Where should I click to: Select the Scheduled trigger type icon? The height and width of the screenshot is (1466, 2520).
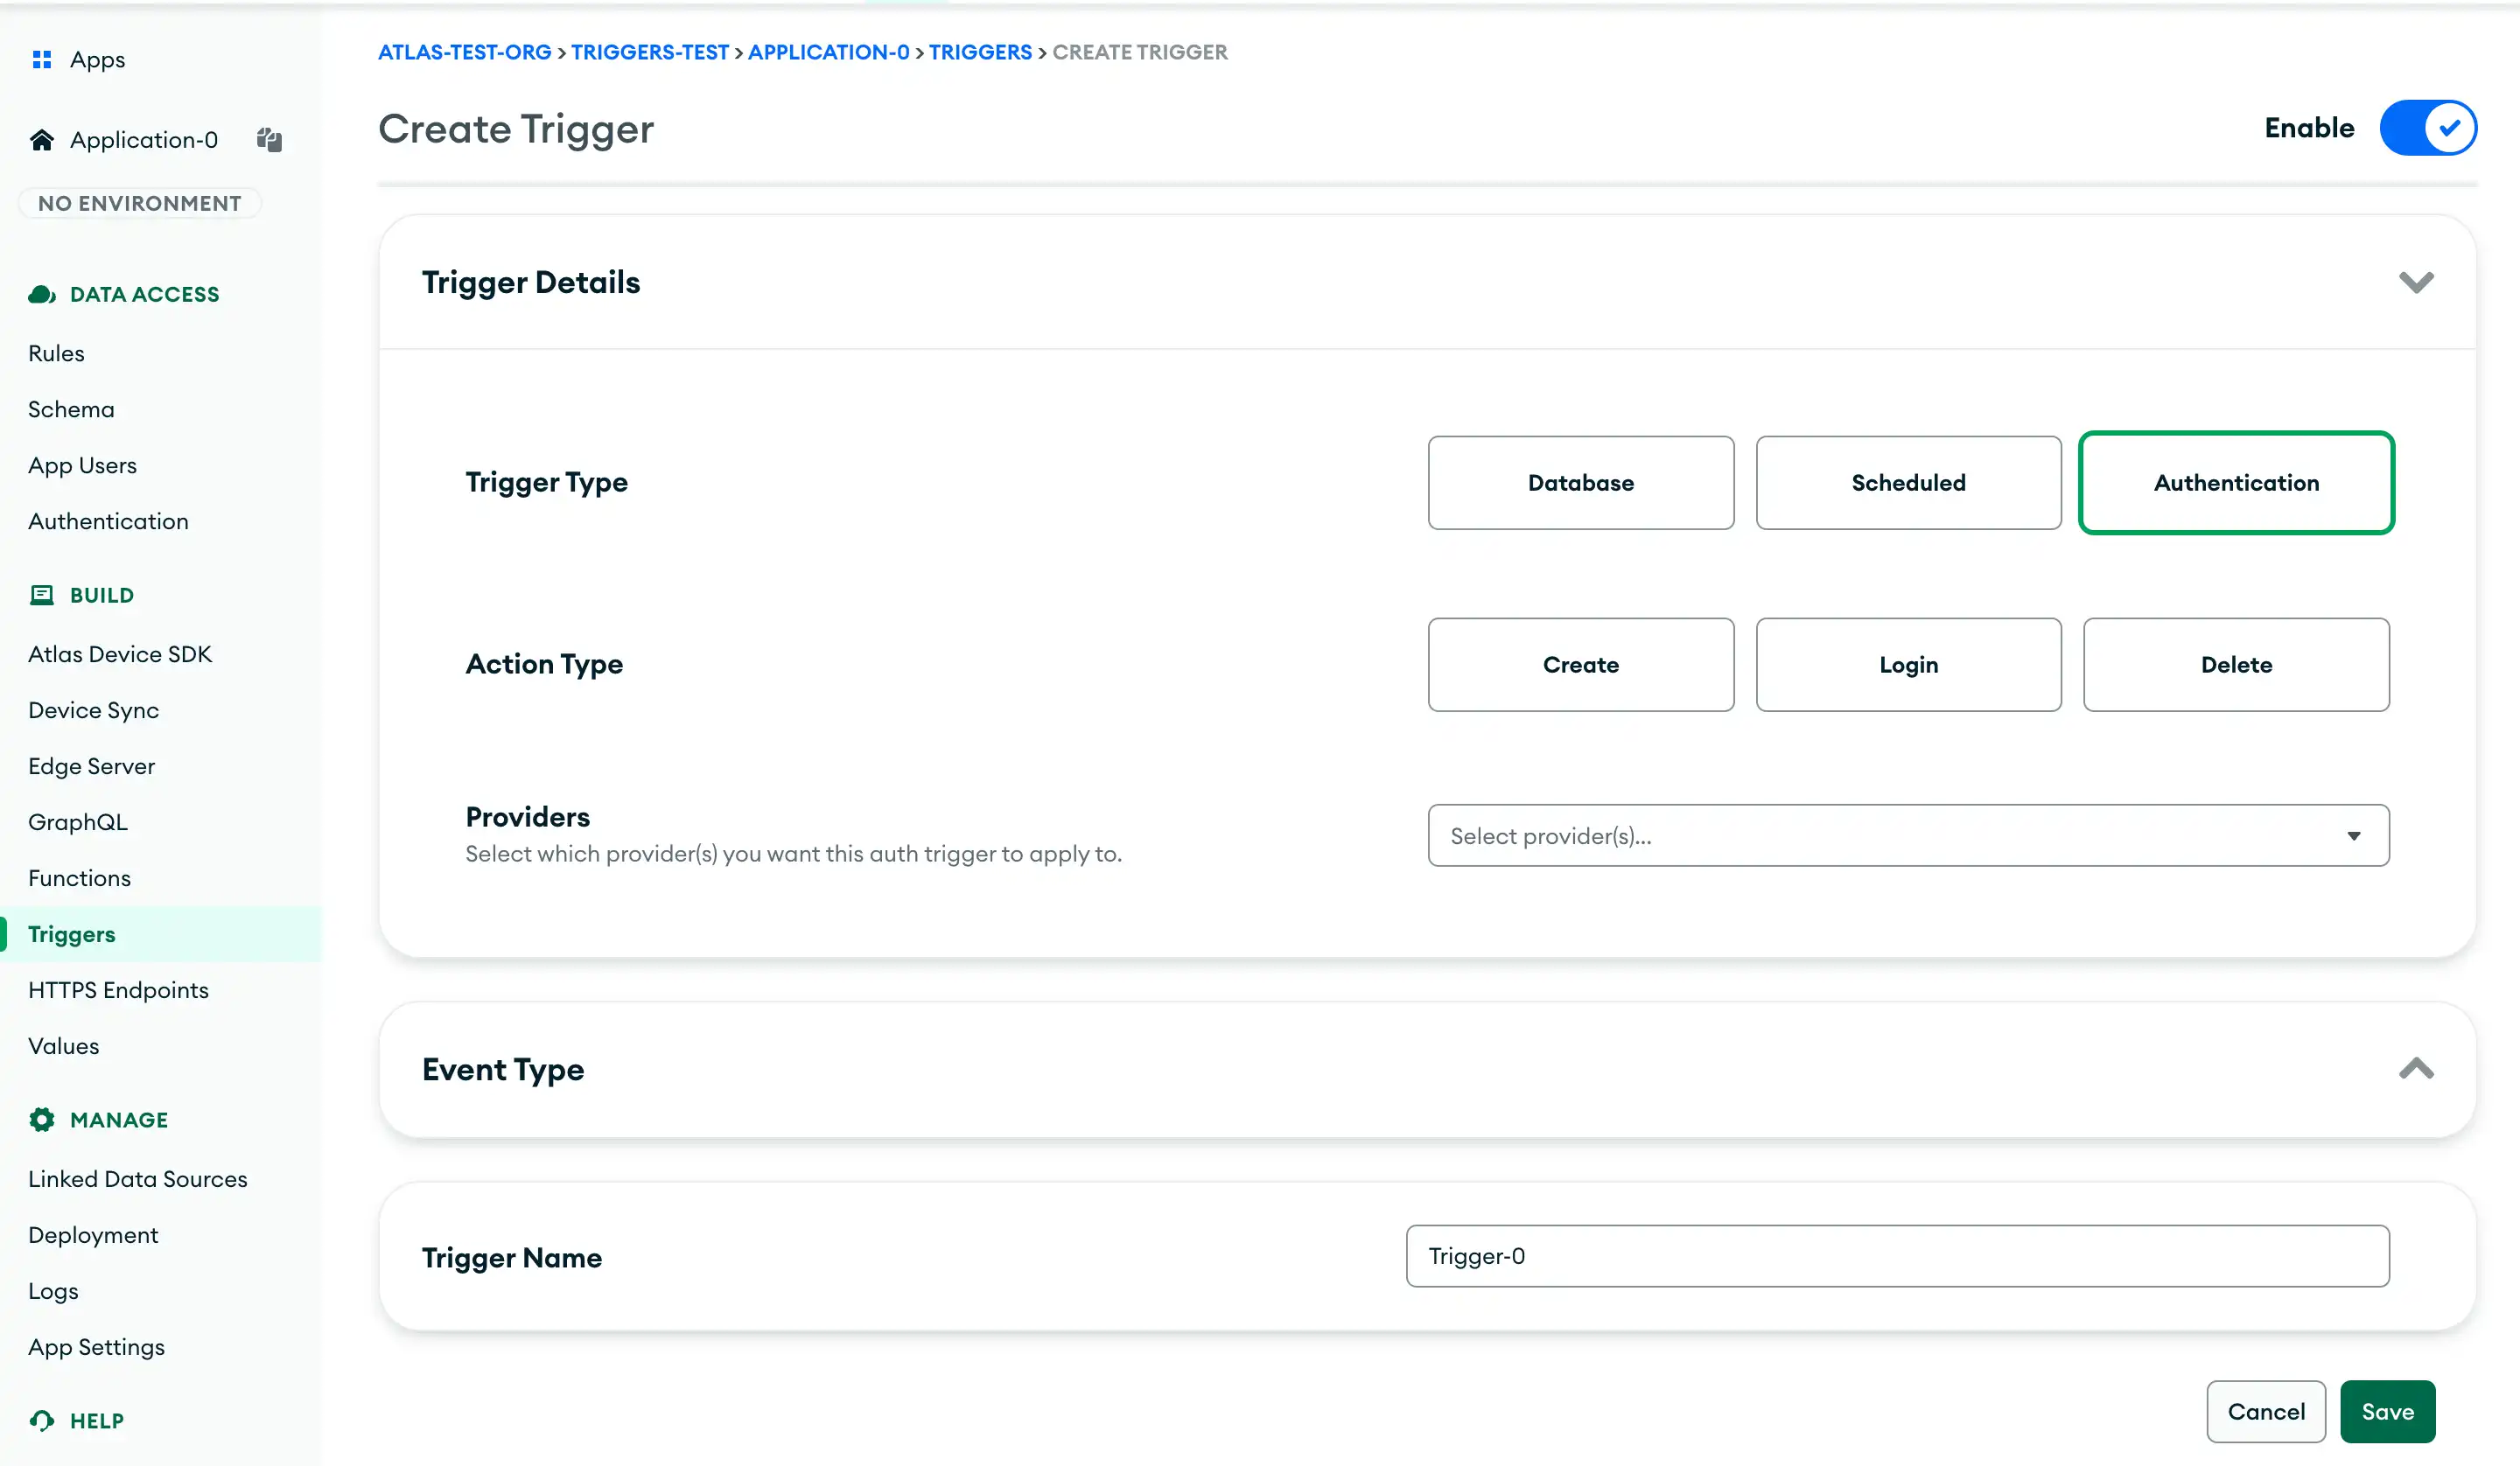point(1909,482)
